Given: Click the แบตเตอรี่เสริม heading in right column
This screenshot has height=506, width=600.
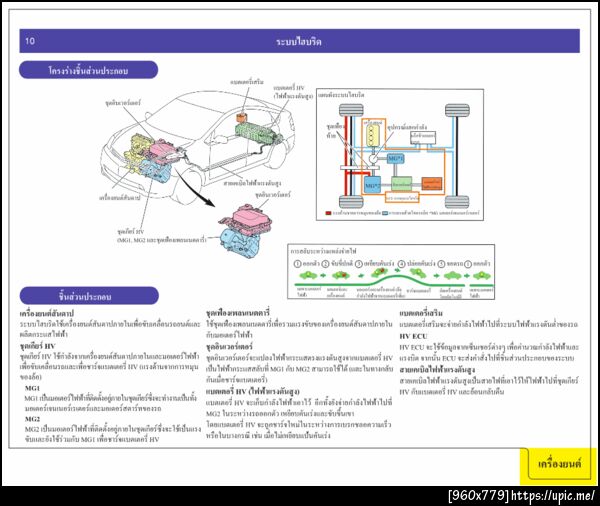Looking at the screenshot, I should pos(421,313).
